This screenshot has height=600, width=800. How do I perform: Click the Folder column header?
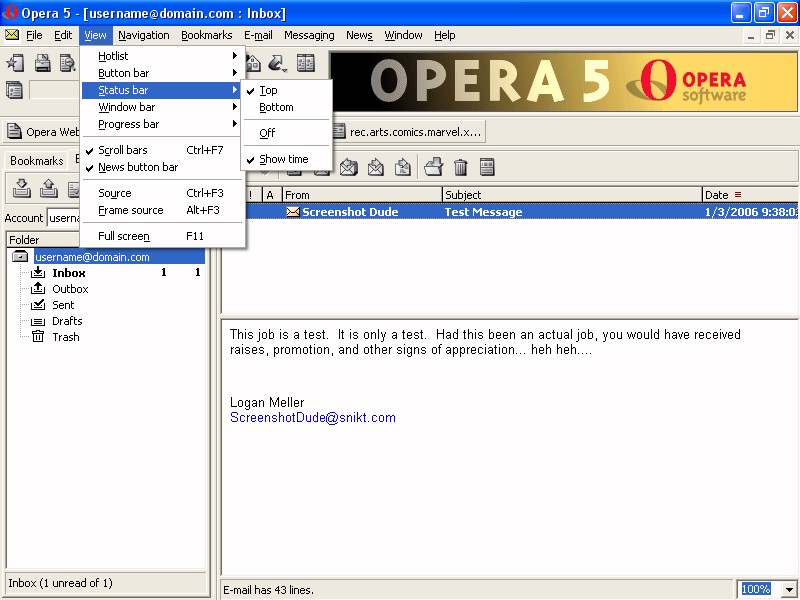43,240
